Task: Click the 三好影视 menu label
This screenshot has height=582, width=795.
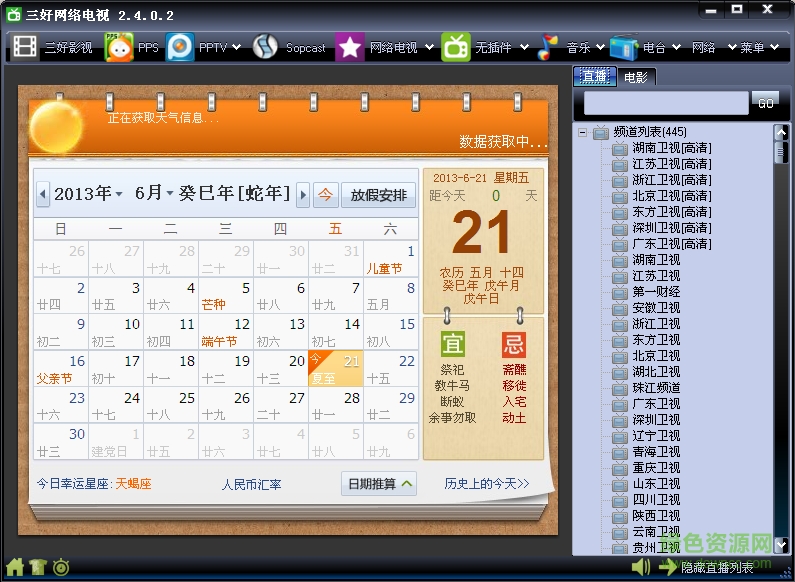Action: 68,48
